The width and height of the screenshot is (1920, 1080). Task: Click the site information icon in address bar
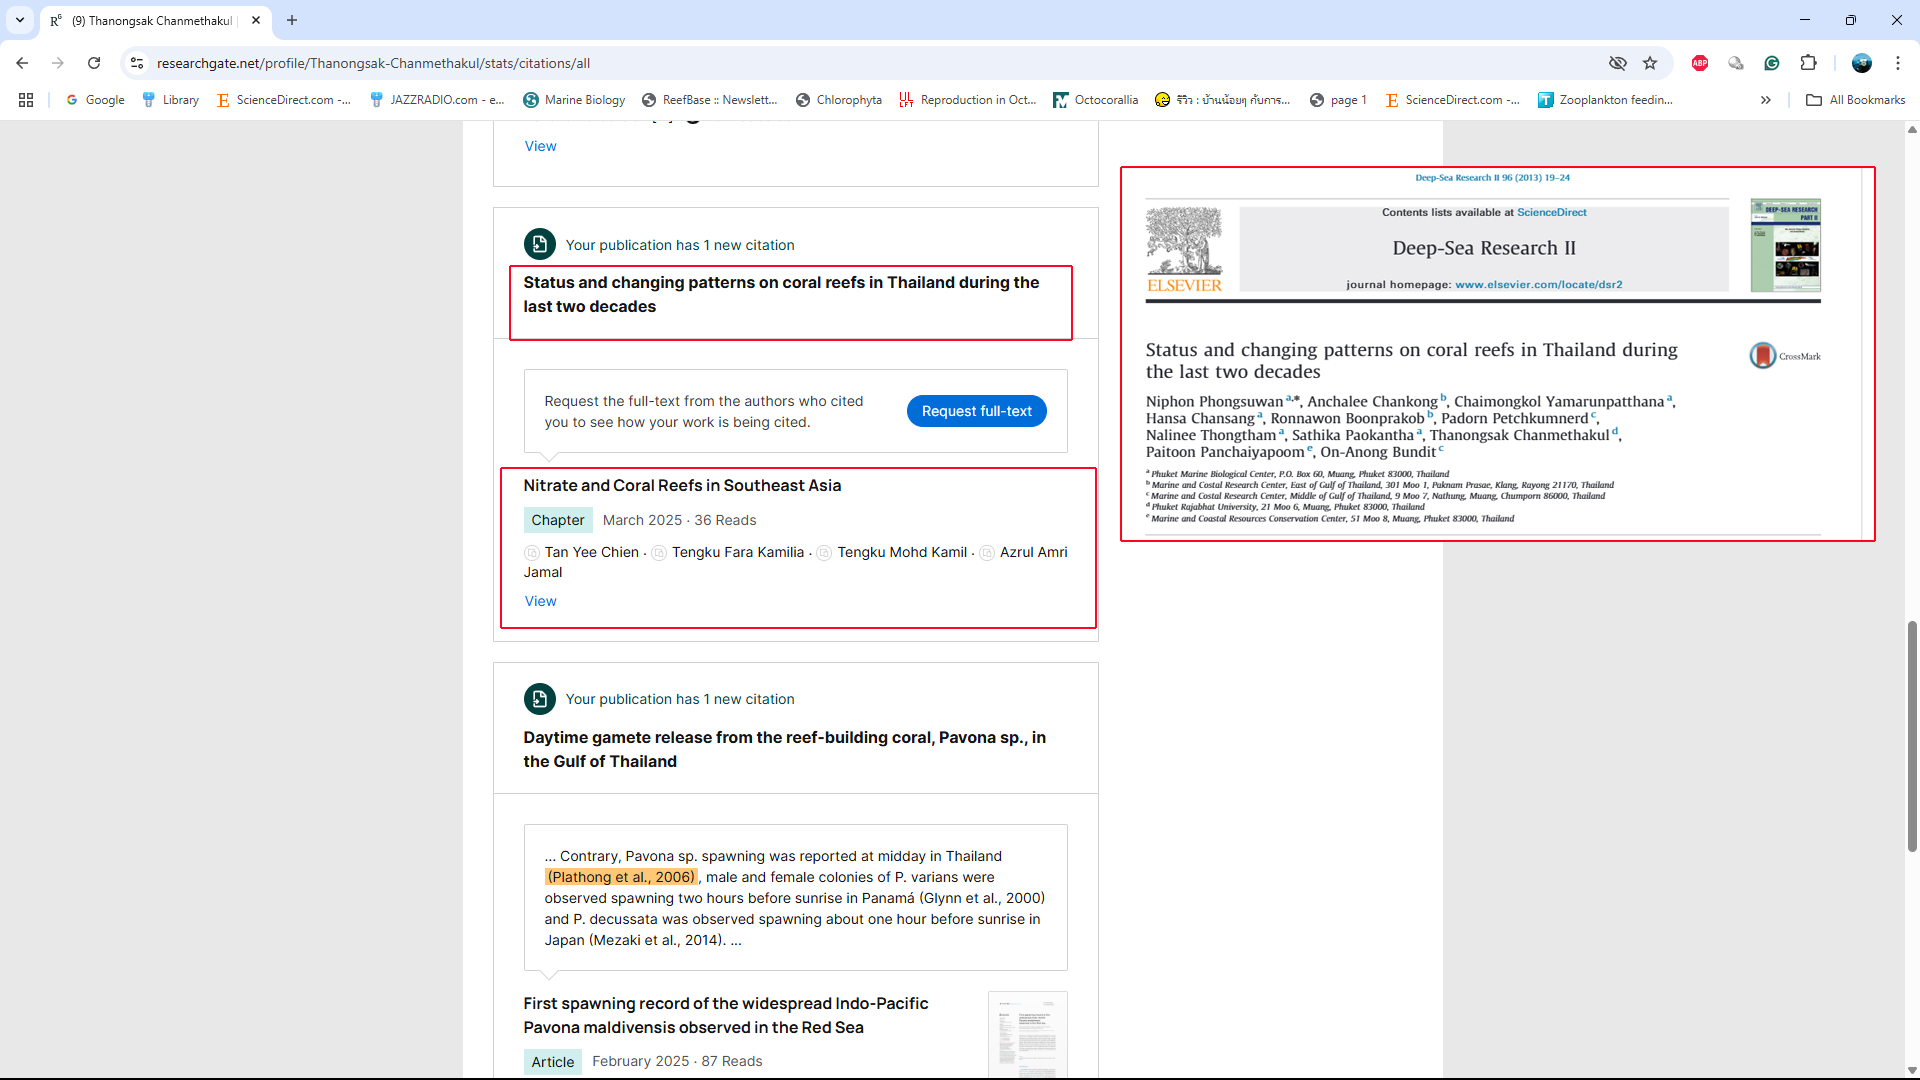coord(137,63)
